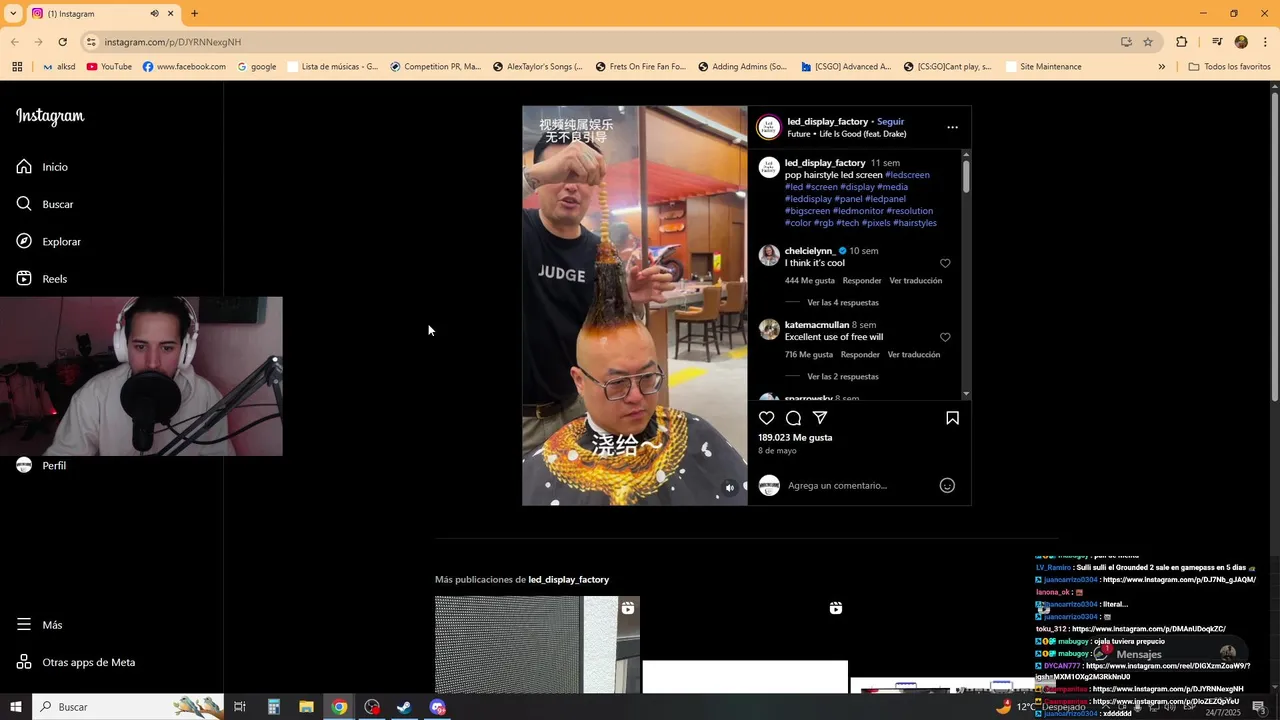
Task: Open Más menu in sidebar
Action: tap(40, 625)
